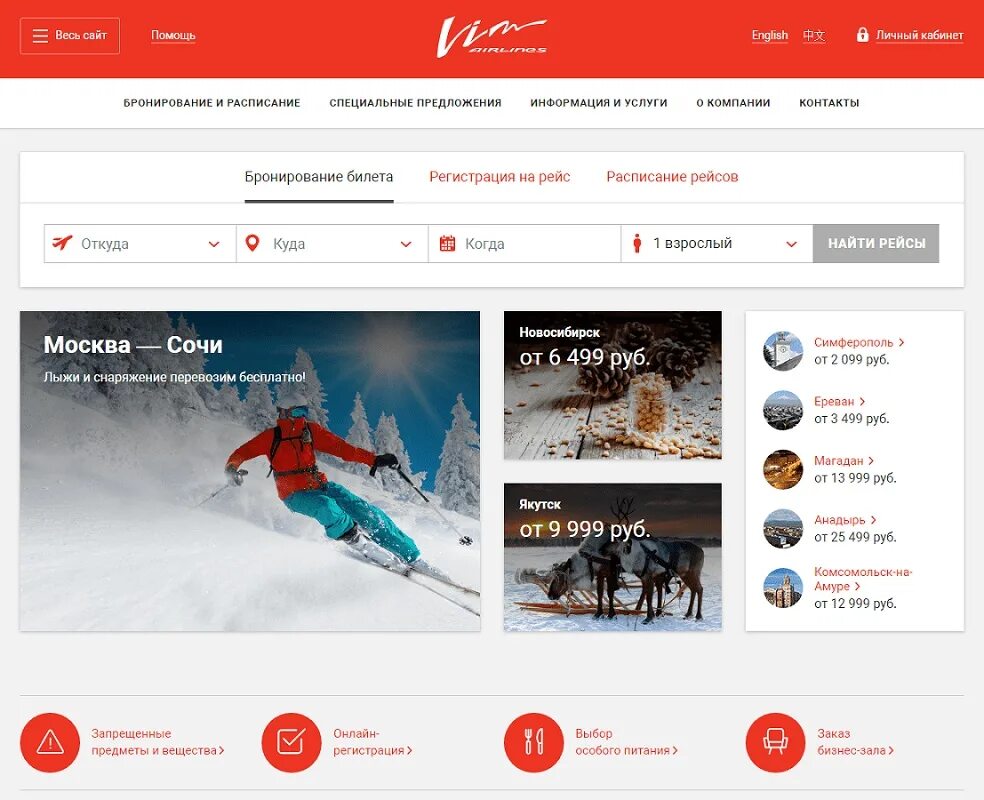The image size is (984, 800).
Task: Open the hamburger menu icon beside Весь сайт
Action: (40, 36)
